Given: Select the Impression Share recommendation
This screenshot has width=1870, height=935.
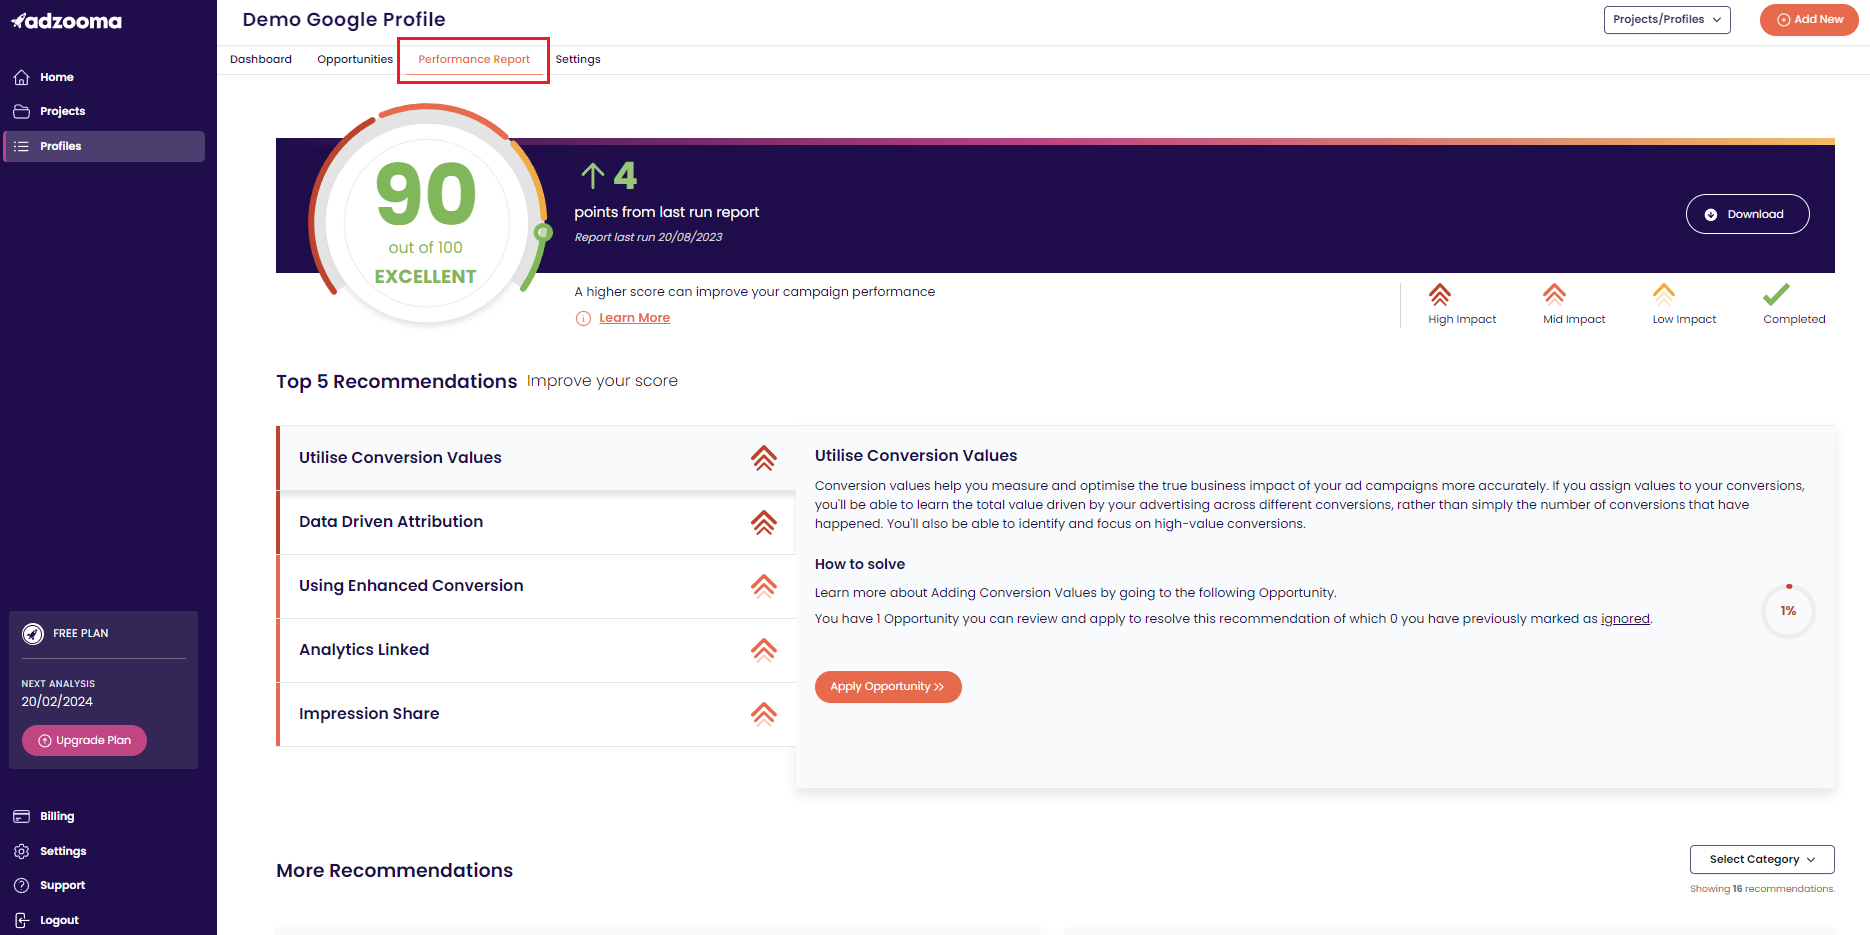Looking at the screenshot, I should (x=536, y=714).
